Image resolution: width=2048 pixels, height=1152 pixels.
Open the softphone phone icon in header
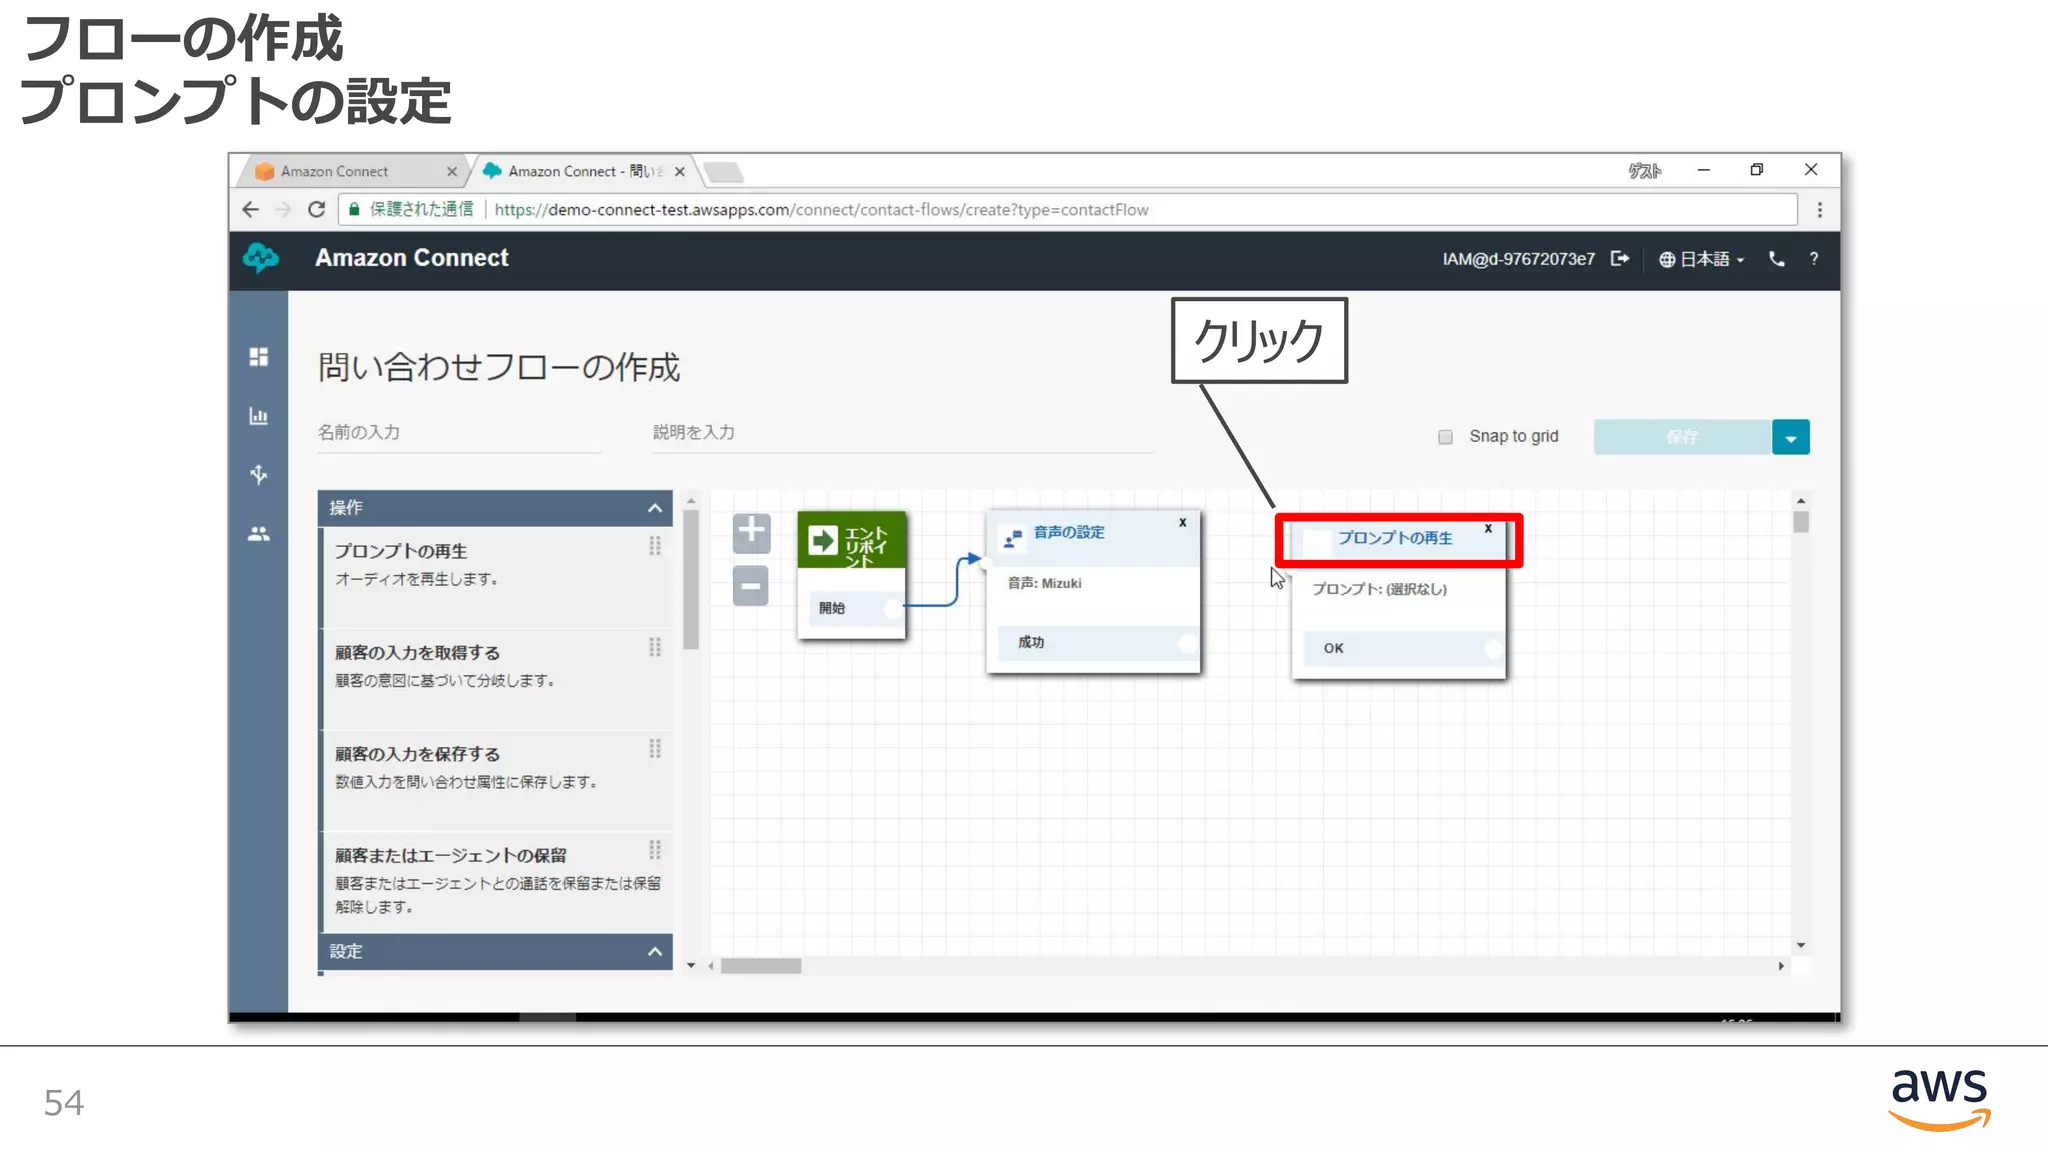(x=1776, y=259)
